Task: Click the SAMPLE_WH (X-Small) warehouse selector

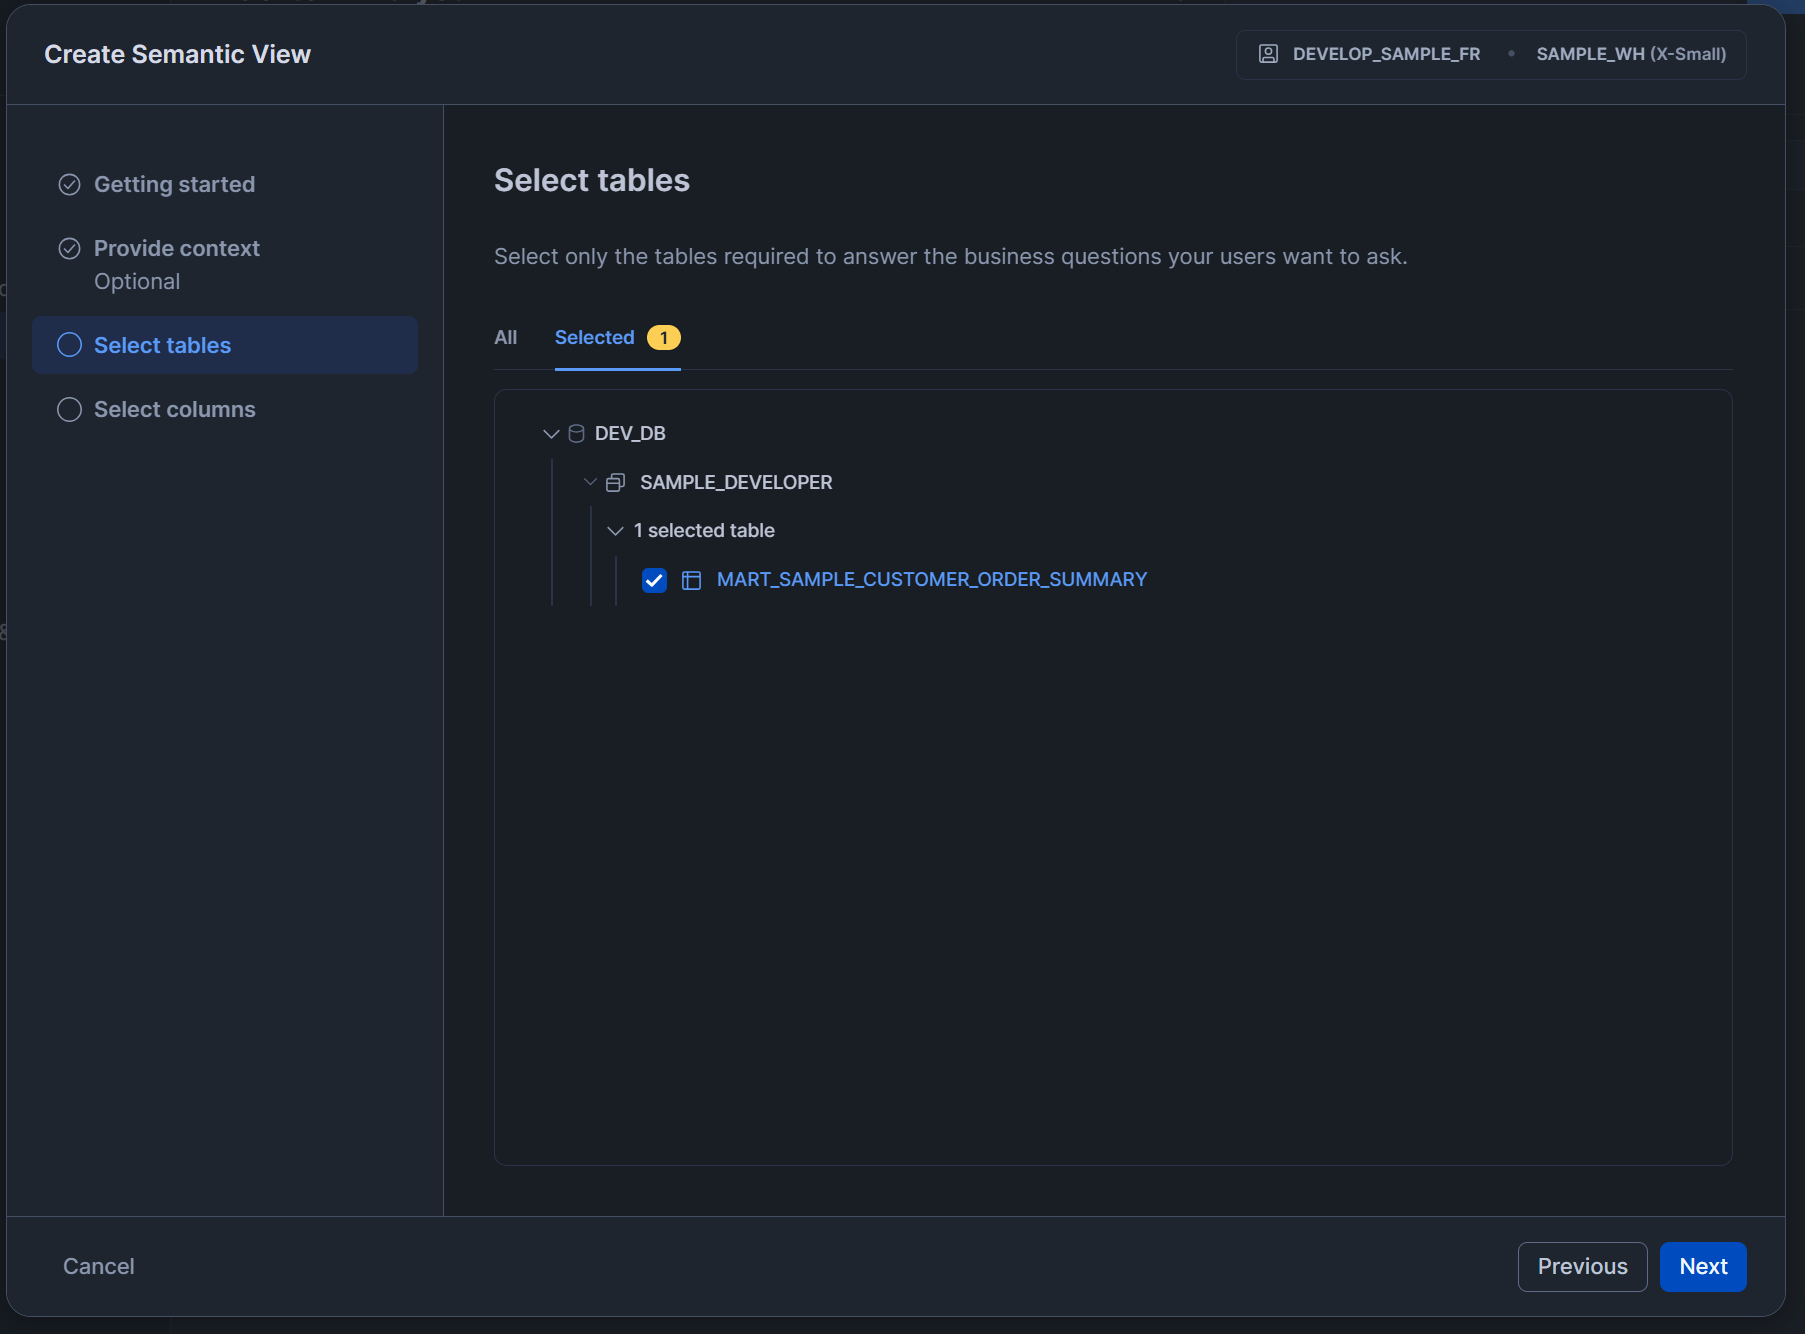Action: 1630,54
